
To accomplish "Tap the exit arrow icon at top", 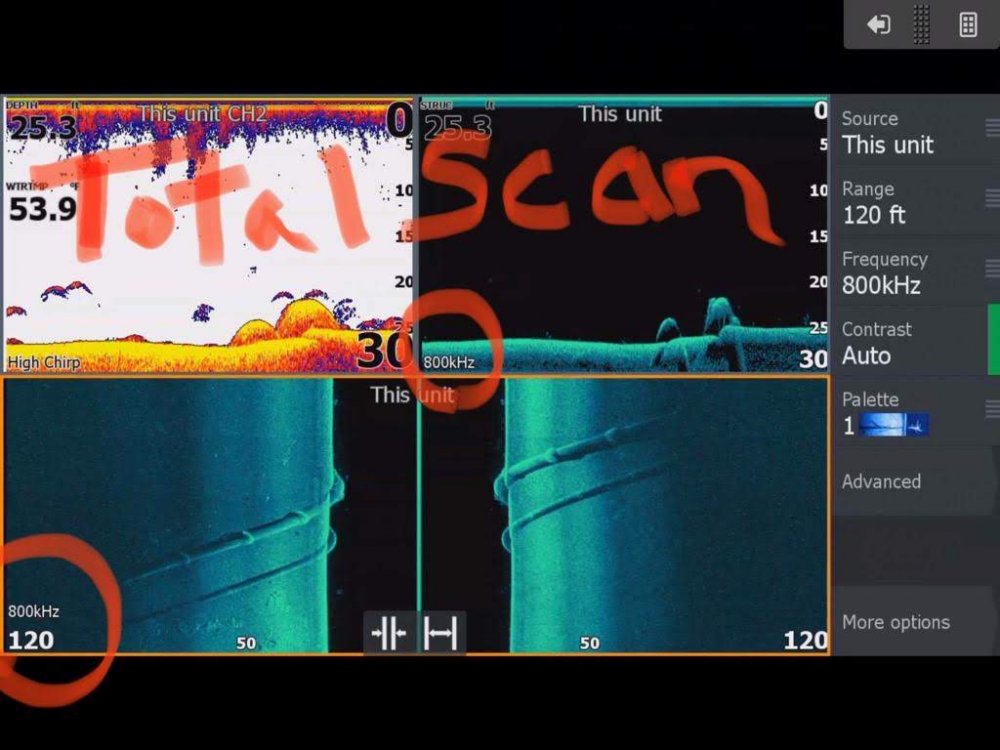I will pos(879,25).
